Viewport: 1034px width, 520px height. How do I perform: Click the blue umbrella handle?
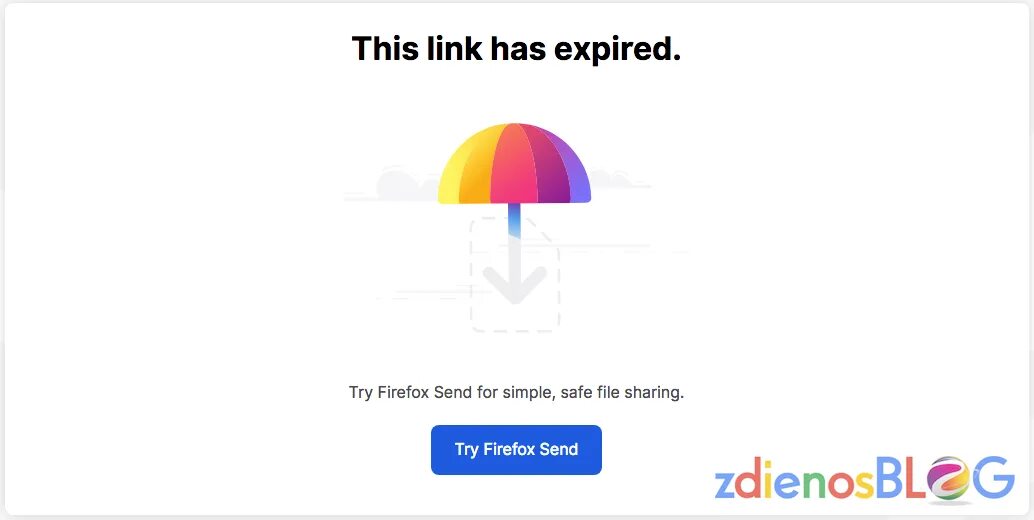coord(514,220)
